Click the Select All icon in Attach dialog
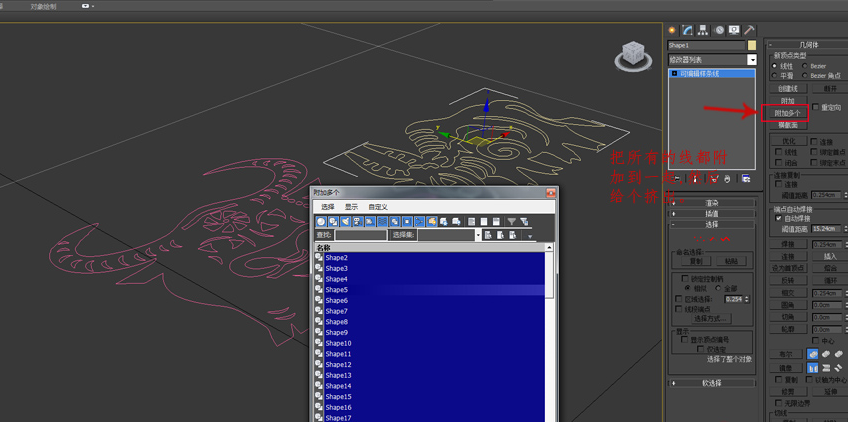The image size is (848, 422). (x=471, y=222)
